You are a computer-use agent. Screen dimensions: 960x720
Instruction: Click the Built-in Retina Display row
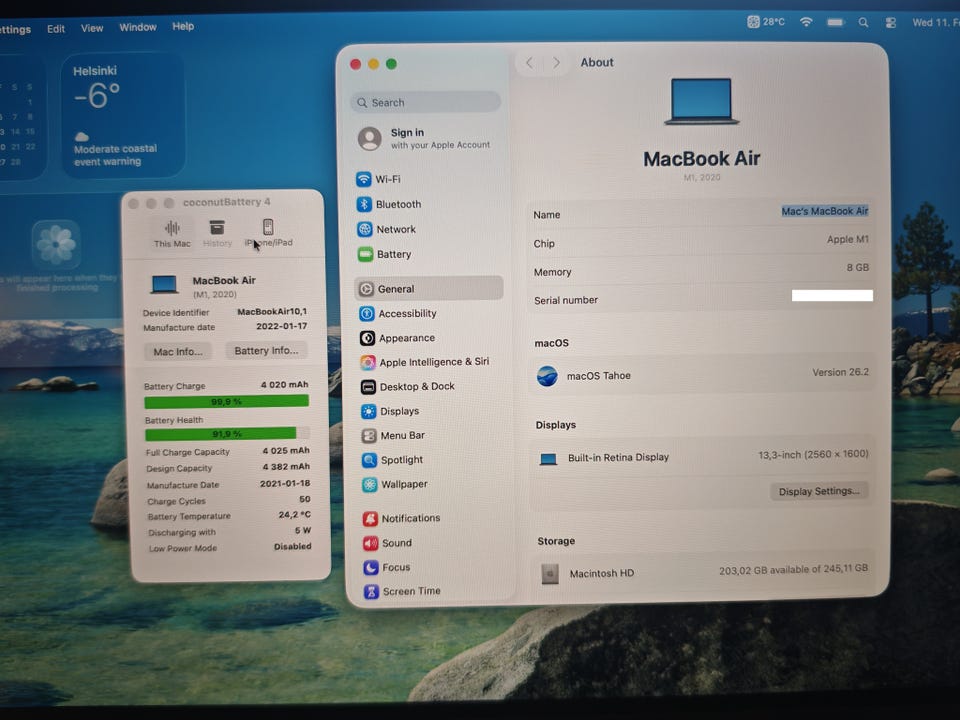pyautogui.click(x=703, y=457)
